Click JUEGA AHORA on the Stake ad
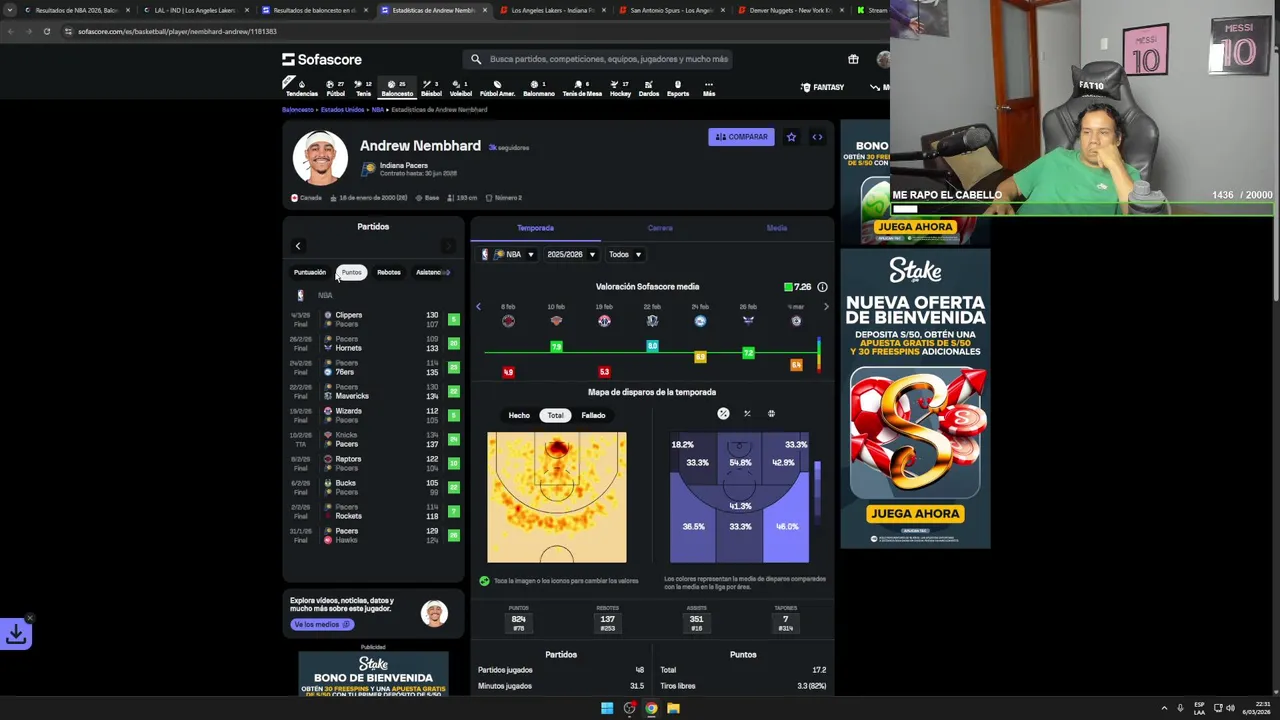Screen dimensions: 1280x720 click(915, 513)
